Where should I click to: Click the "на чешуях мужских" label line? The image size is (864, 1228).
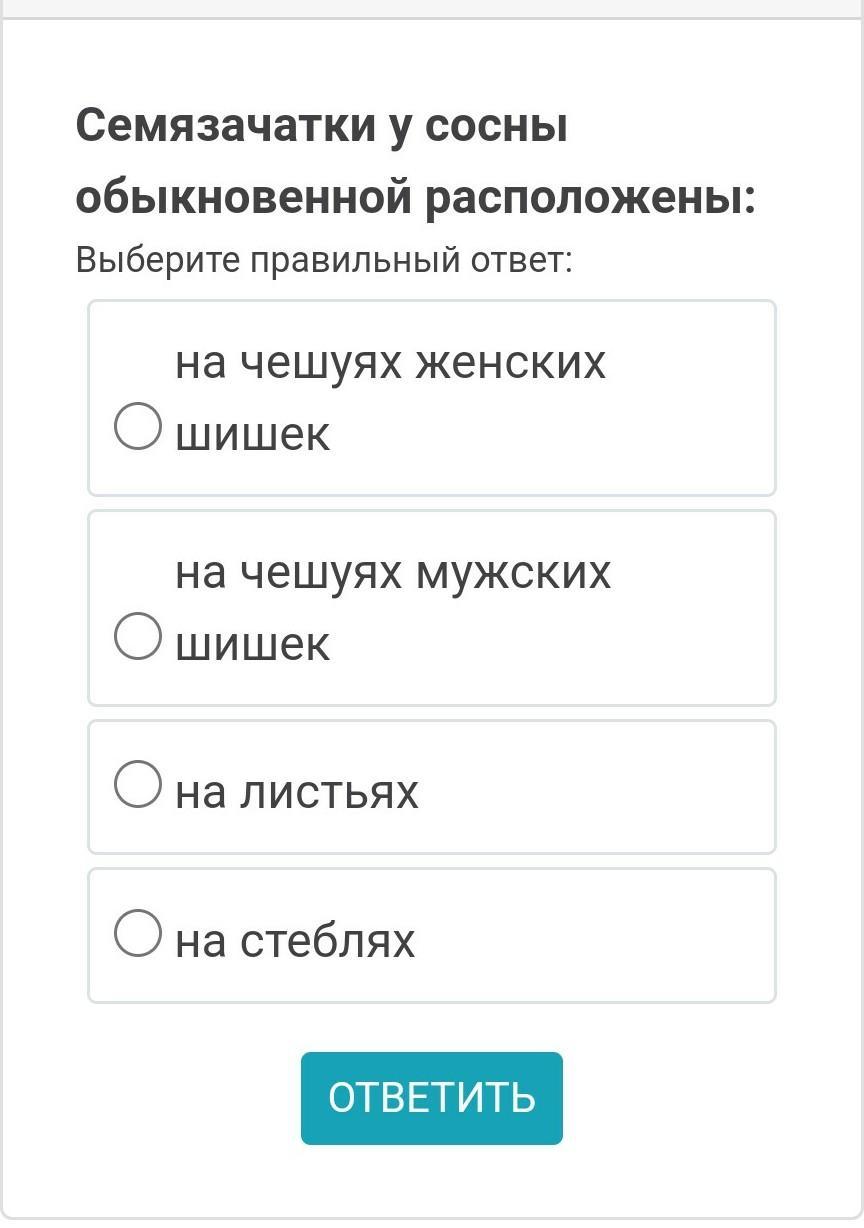tap(393, 573)
